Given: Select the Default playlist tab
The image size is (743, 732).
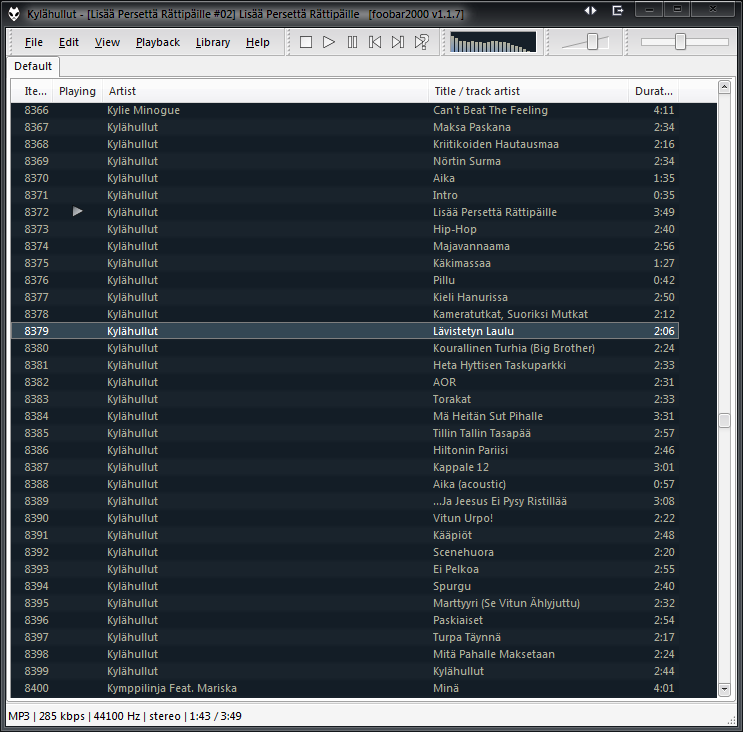Looking at the screenshot, I should click(x=33, y=66).
